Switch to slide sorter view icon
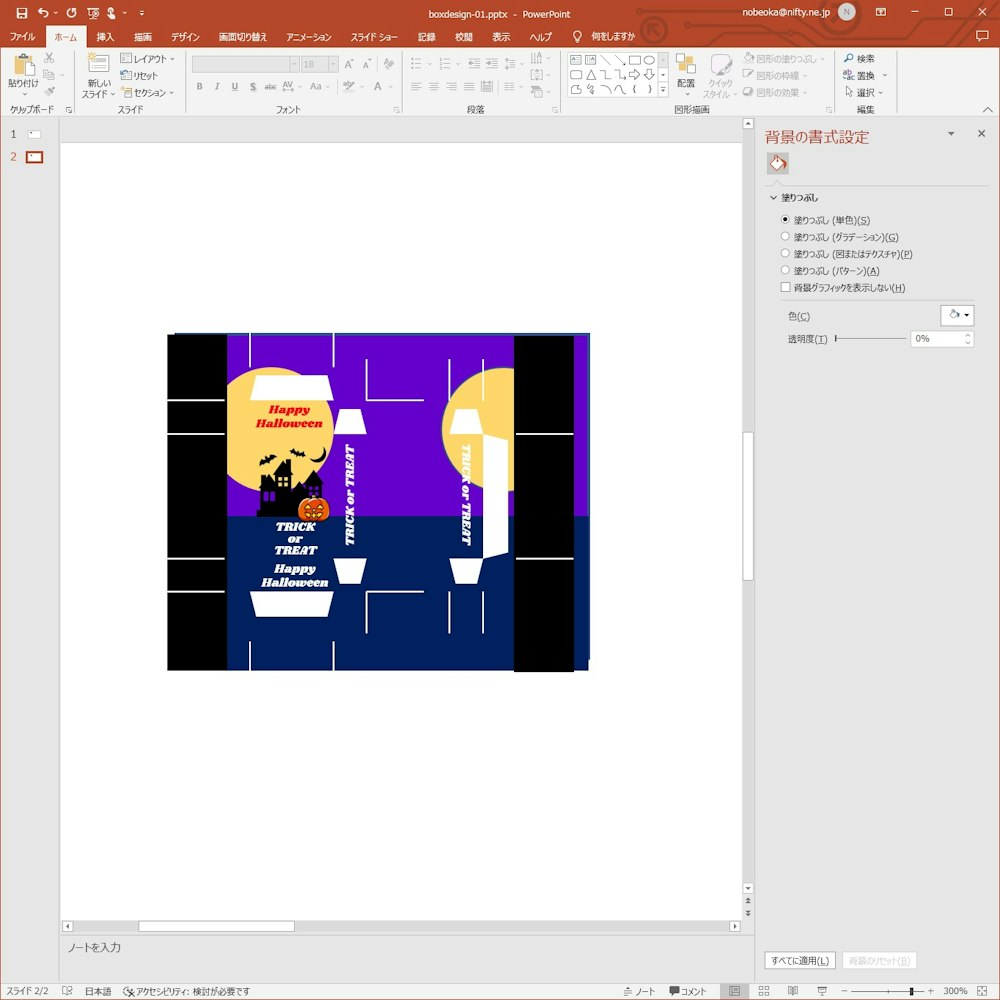Screen dimensions: 1000x1000 click(x=763, y=991)
